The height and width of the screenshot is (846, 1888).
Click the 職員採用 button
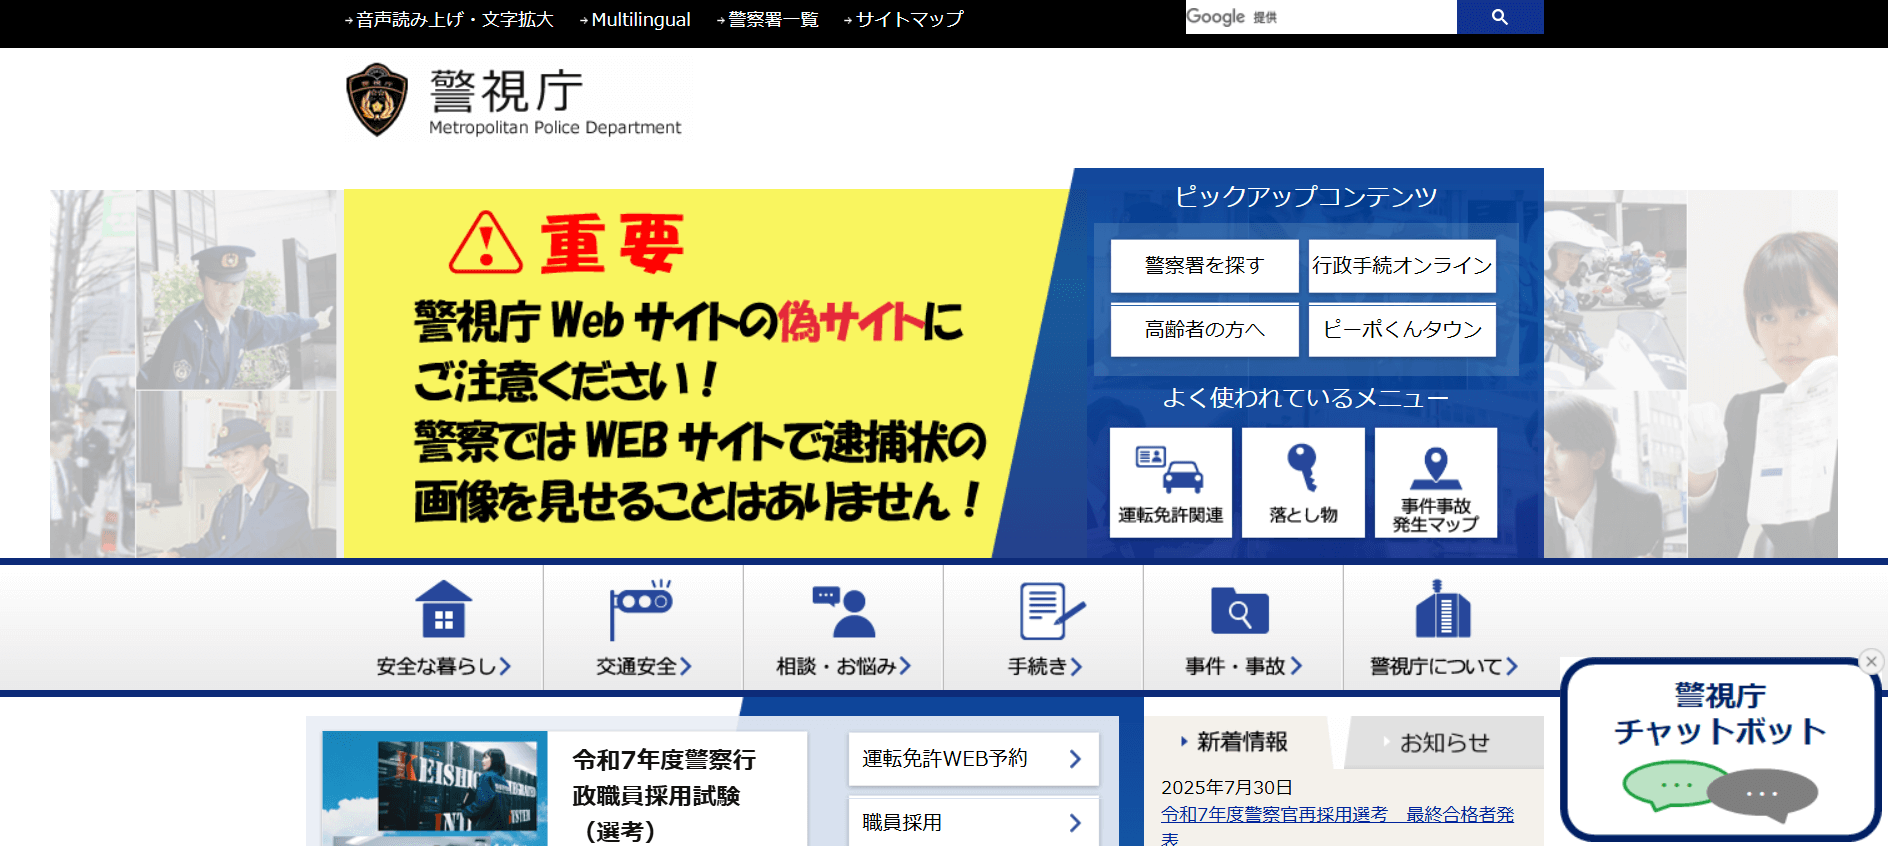[973, 822]
